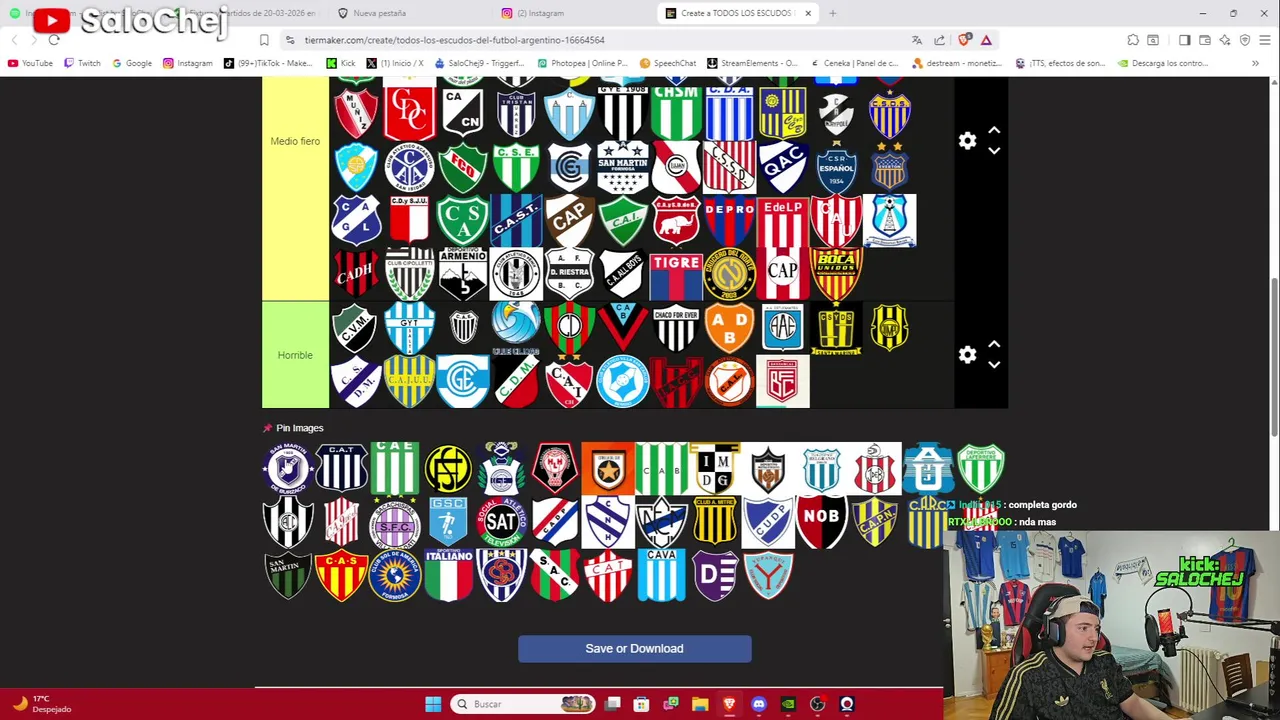Select the D. RIESTRA crest

point(569,275)
